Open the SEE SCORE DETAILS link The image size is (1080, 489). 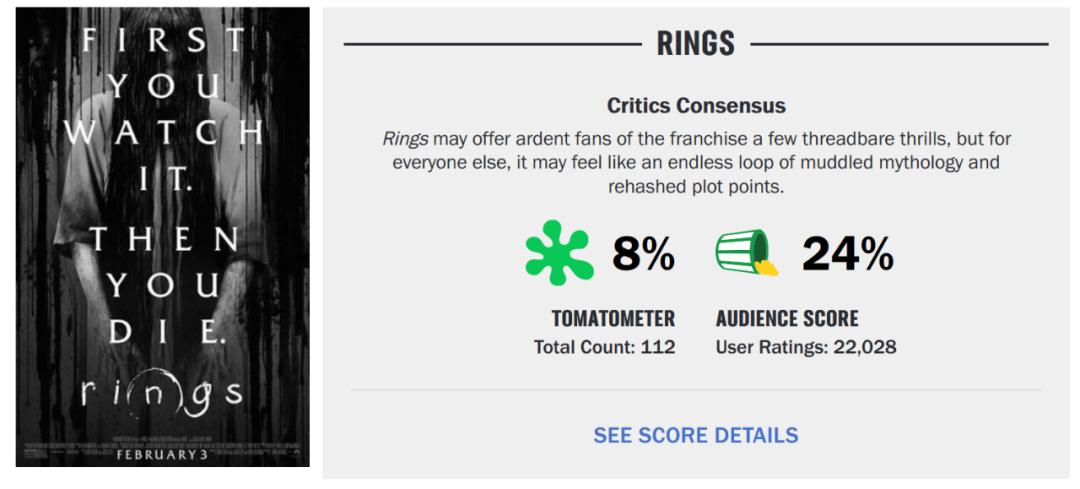pos(696,435)
